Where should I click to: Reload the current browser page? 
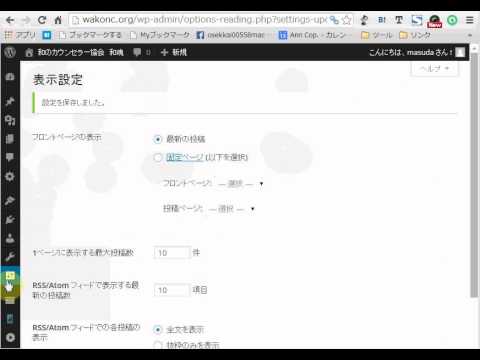42,20
